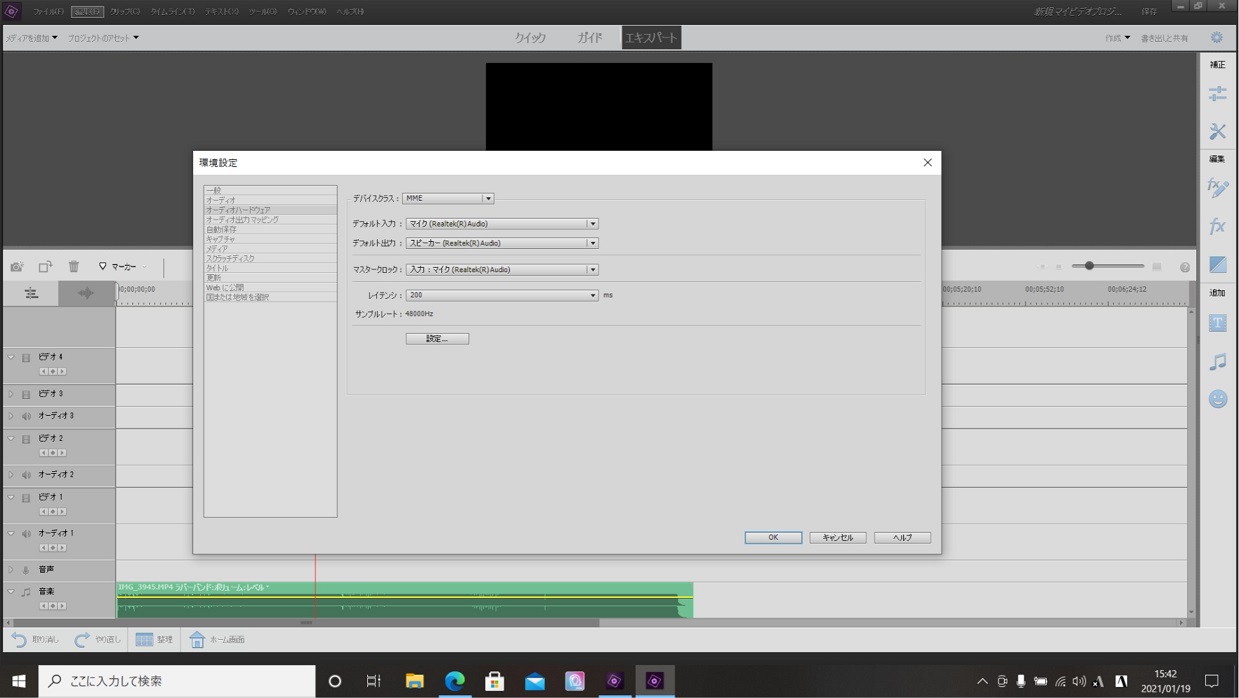Click the トランジション blue diagonal icon
Image resolution: width=1239 pixels, height=698 pixels.
click(x=1218, y=262)
